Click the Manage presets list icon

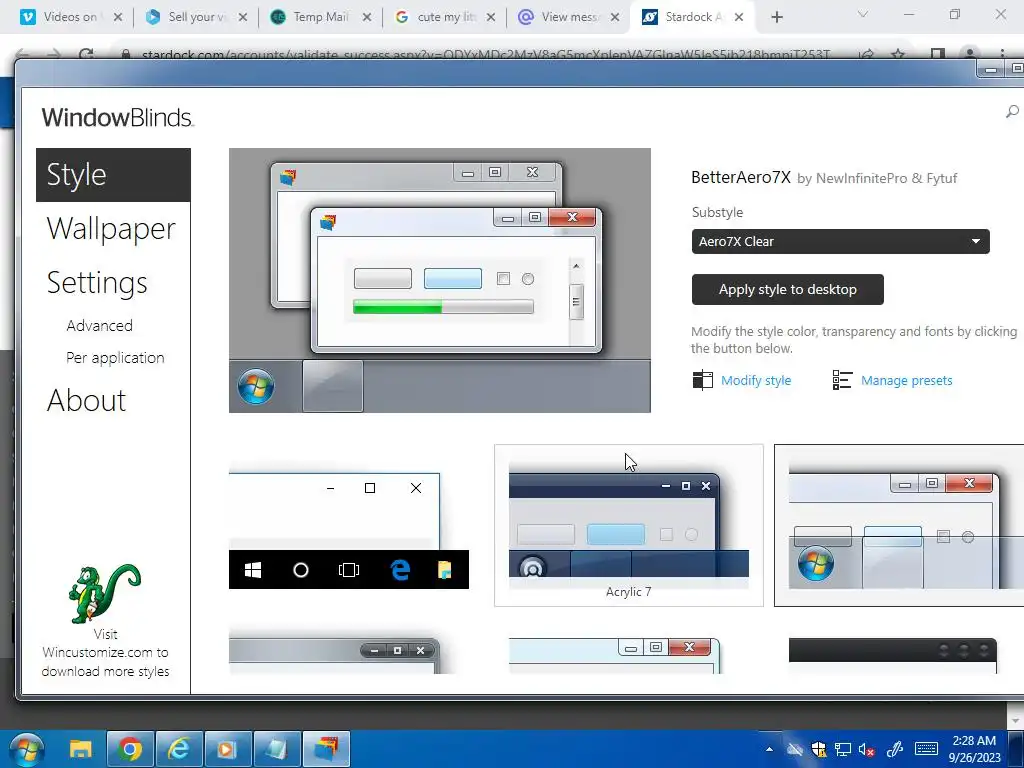pos(842,380)
